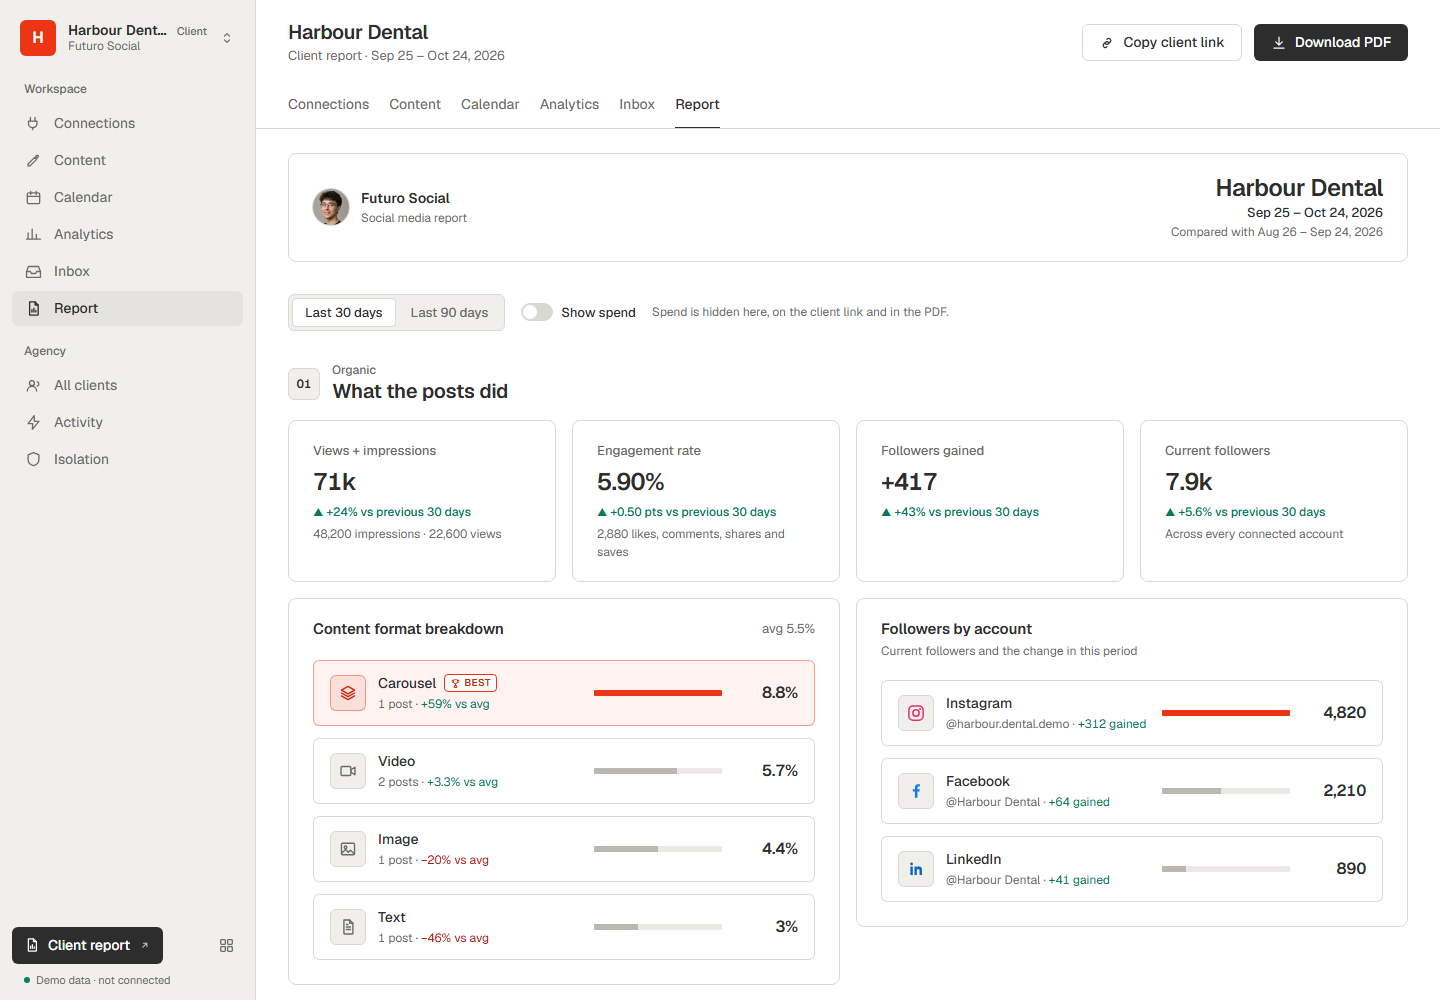Image resolution: width=1440 pixels, height=1000 pixels.
Task: Click the Followers gained +417 value
Action: [x=909, y=482]
